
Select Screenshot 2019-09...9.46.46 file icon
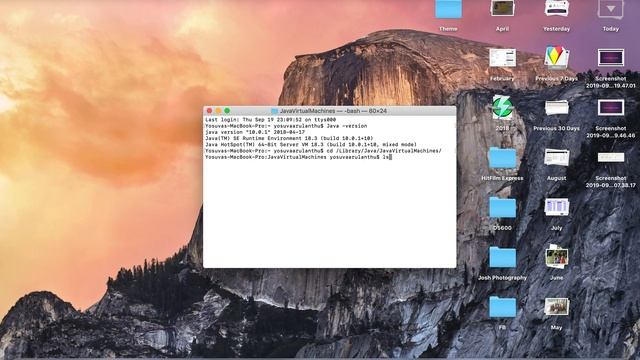611,108
